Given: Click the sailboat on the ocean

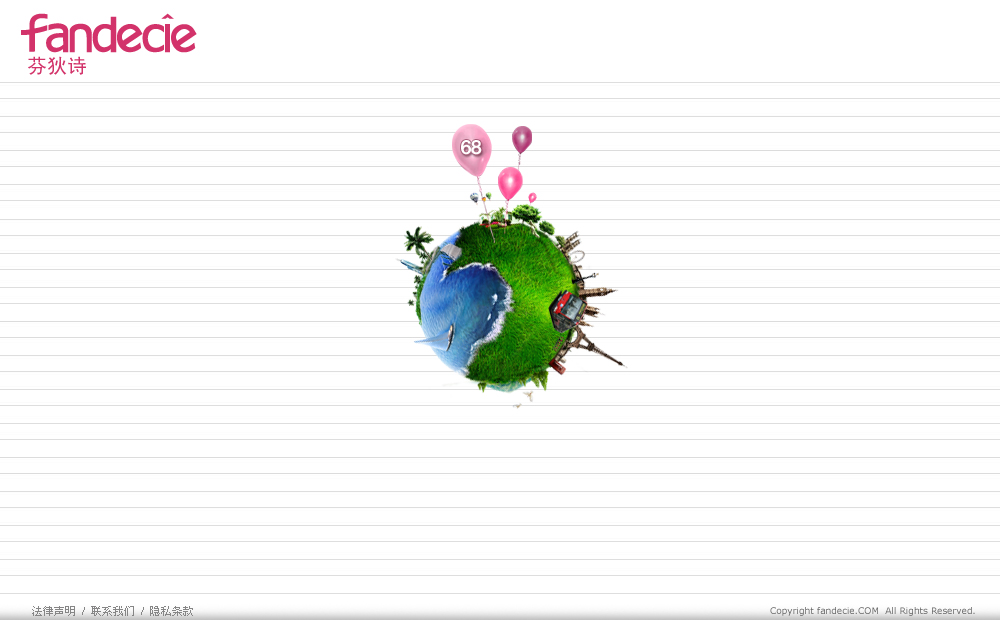Looking at the screenshot, I should click(436, 337).
